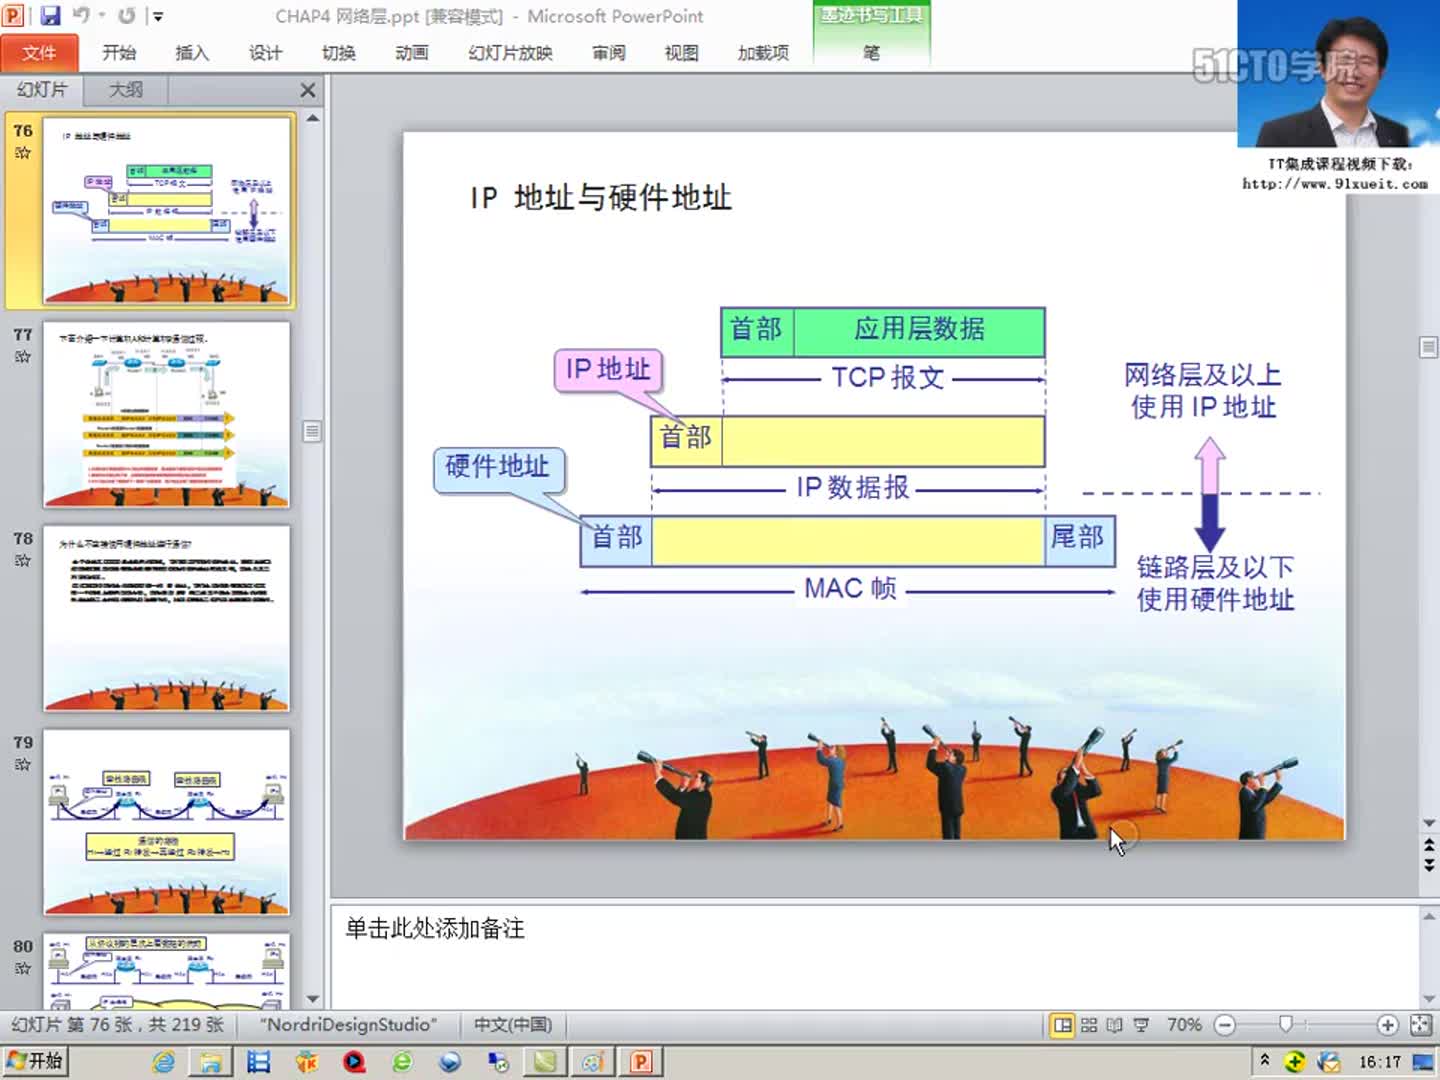Switch to the 开始 ribbon tab
The image size is (1440, 1080).
119,53
